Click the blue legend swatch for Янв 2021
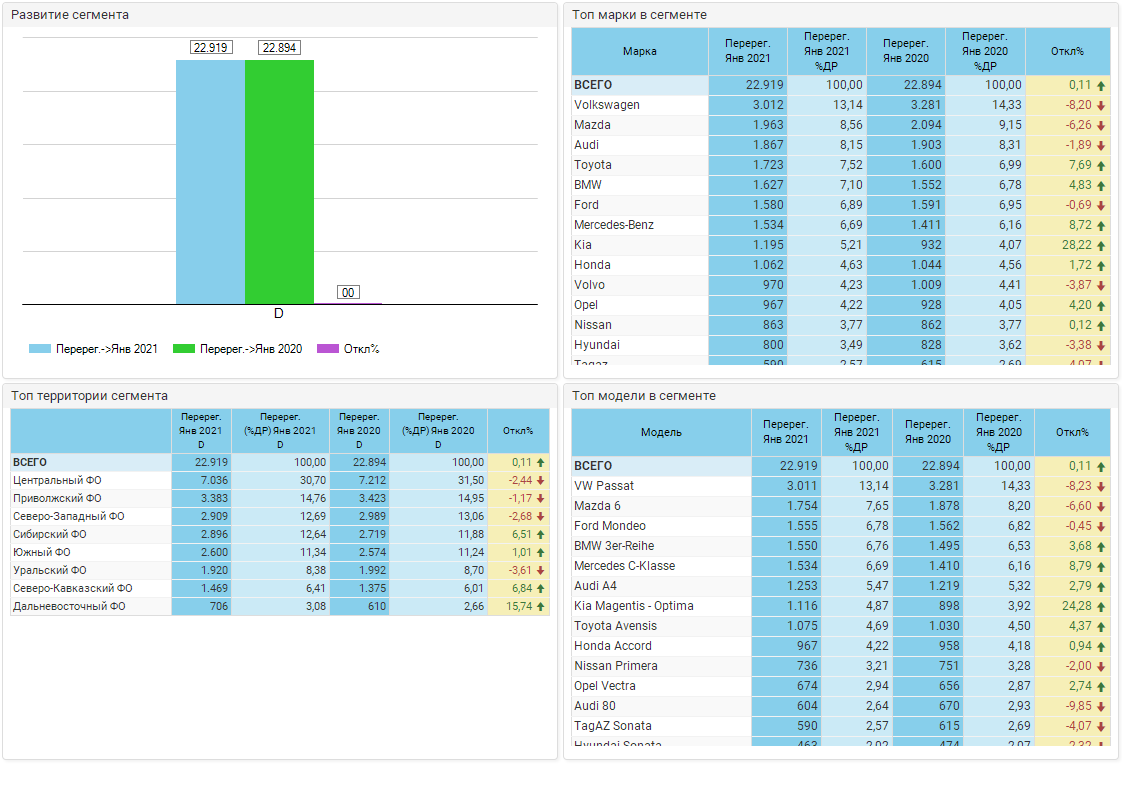 pyautogui.click(x=39, y=349)
